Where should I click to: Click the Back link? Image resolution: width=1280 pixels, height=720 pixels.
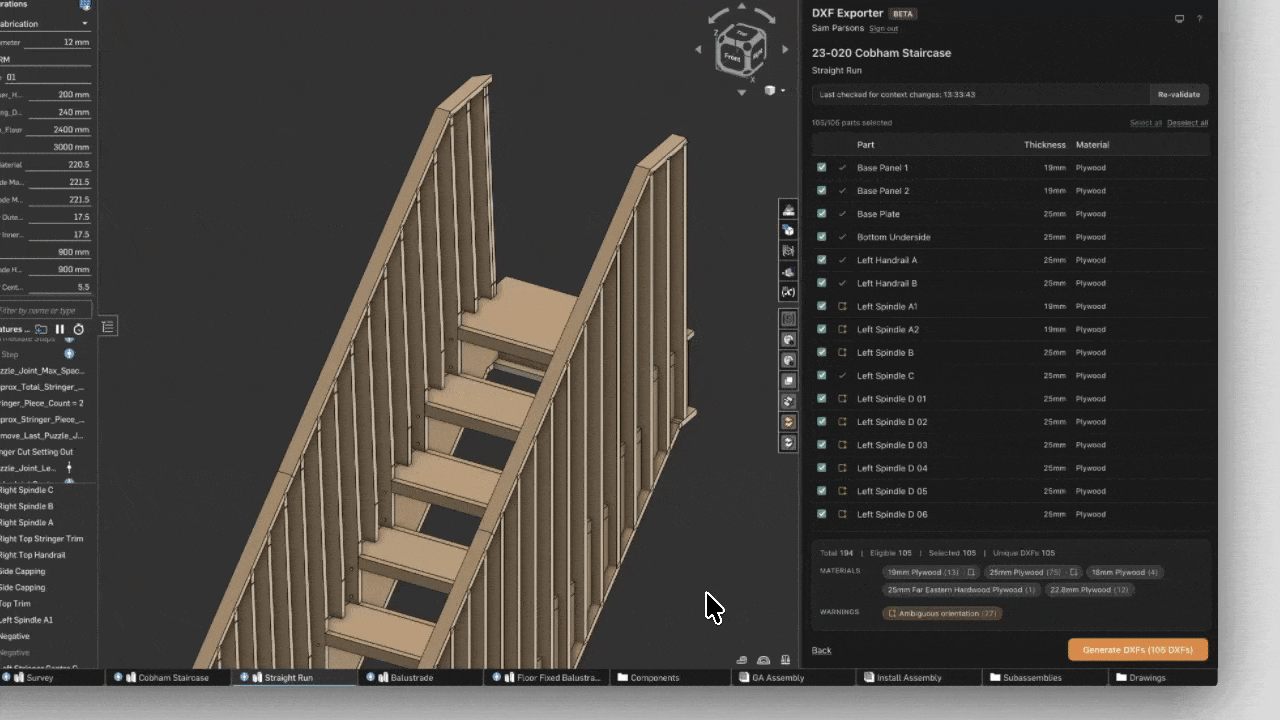(x=821, y=650)
